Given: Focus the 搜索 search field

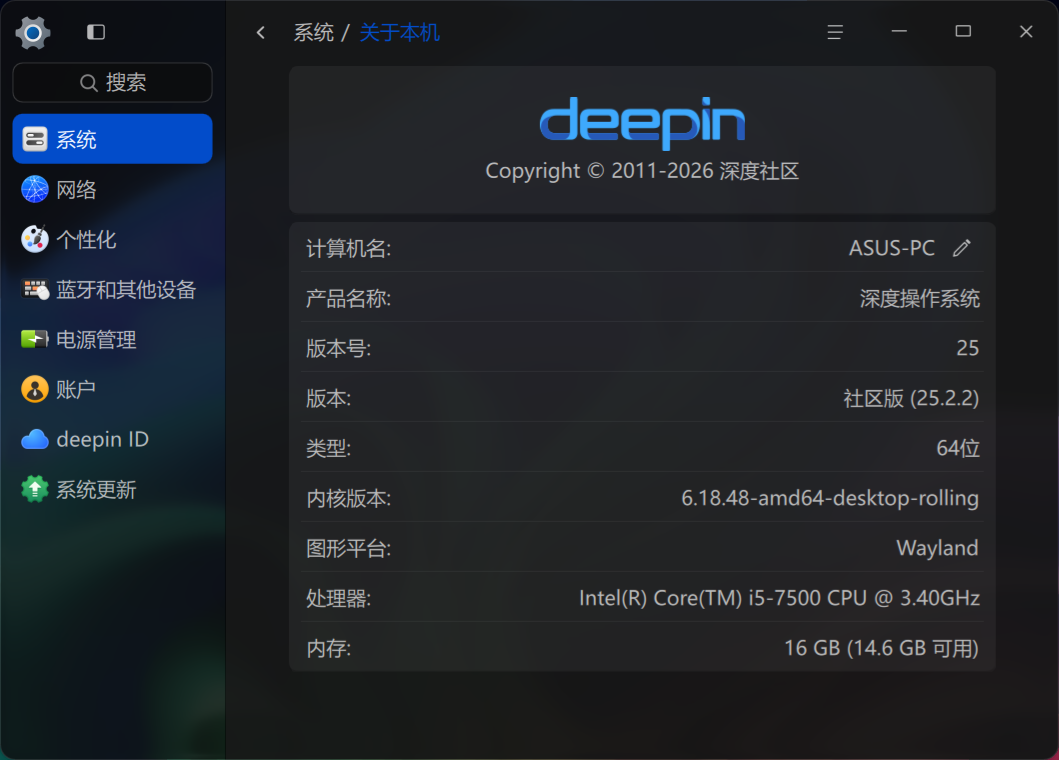Looking at the screenshot, I should (112, 82).
